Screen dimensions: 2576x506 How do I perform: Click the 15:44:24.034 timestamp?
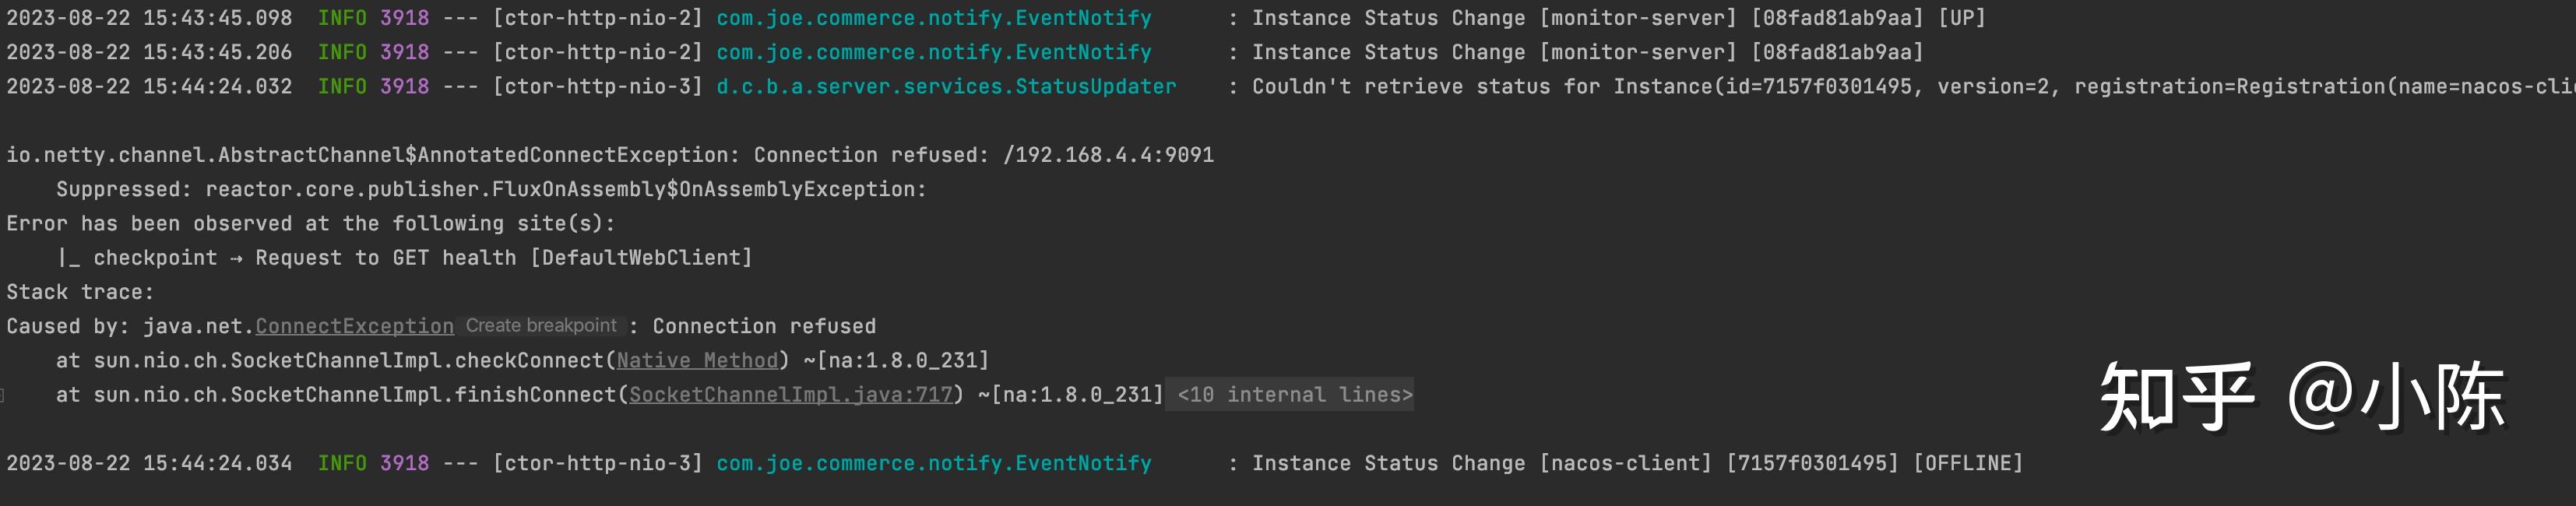click(218, 463)
